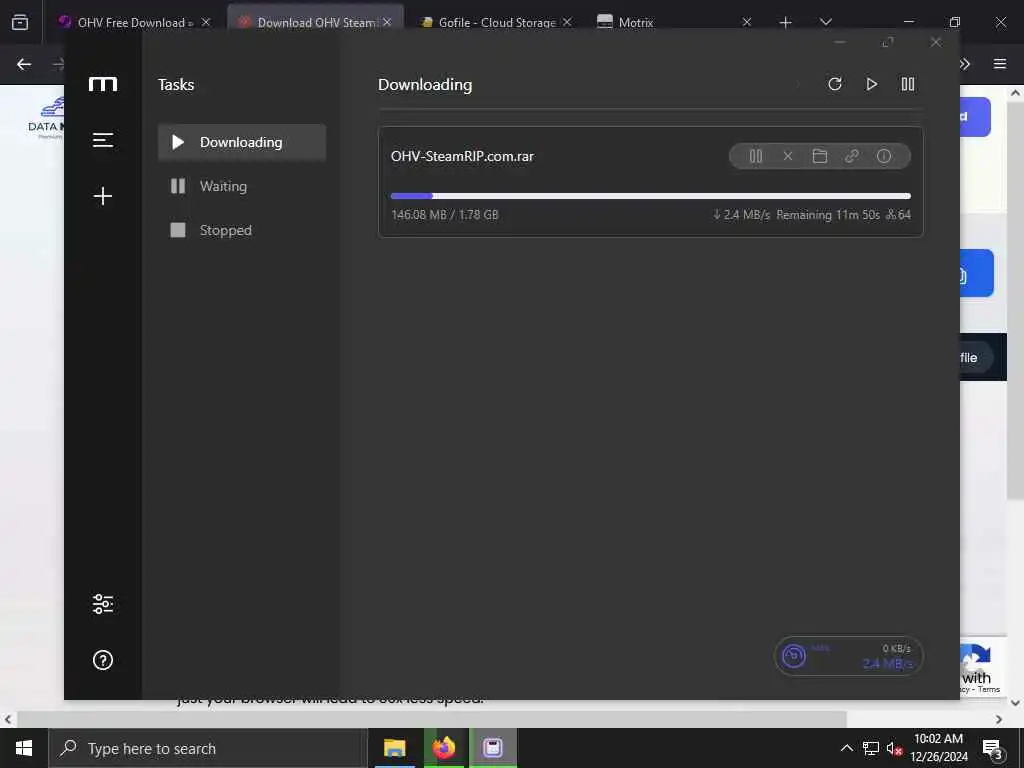Click the Motrix logo icon in sidebar
Image resolution: width=1024 pixels, height=768 pixels.
pos(103,84)
